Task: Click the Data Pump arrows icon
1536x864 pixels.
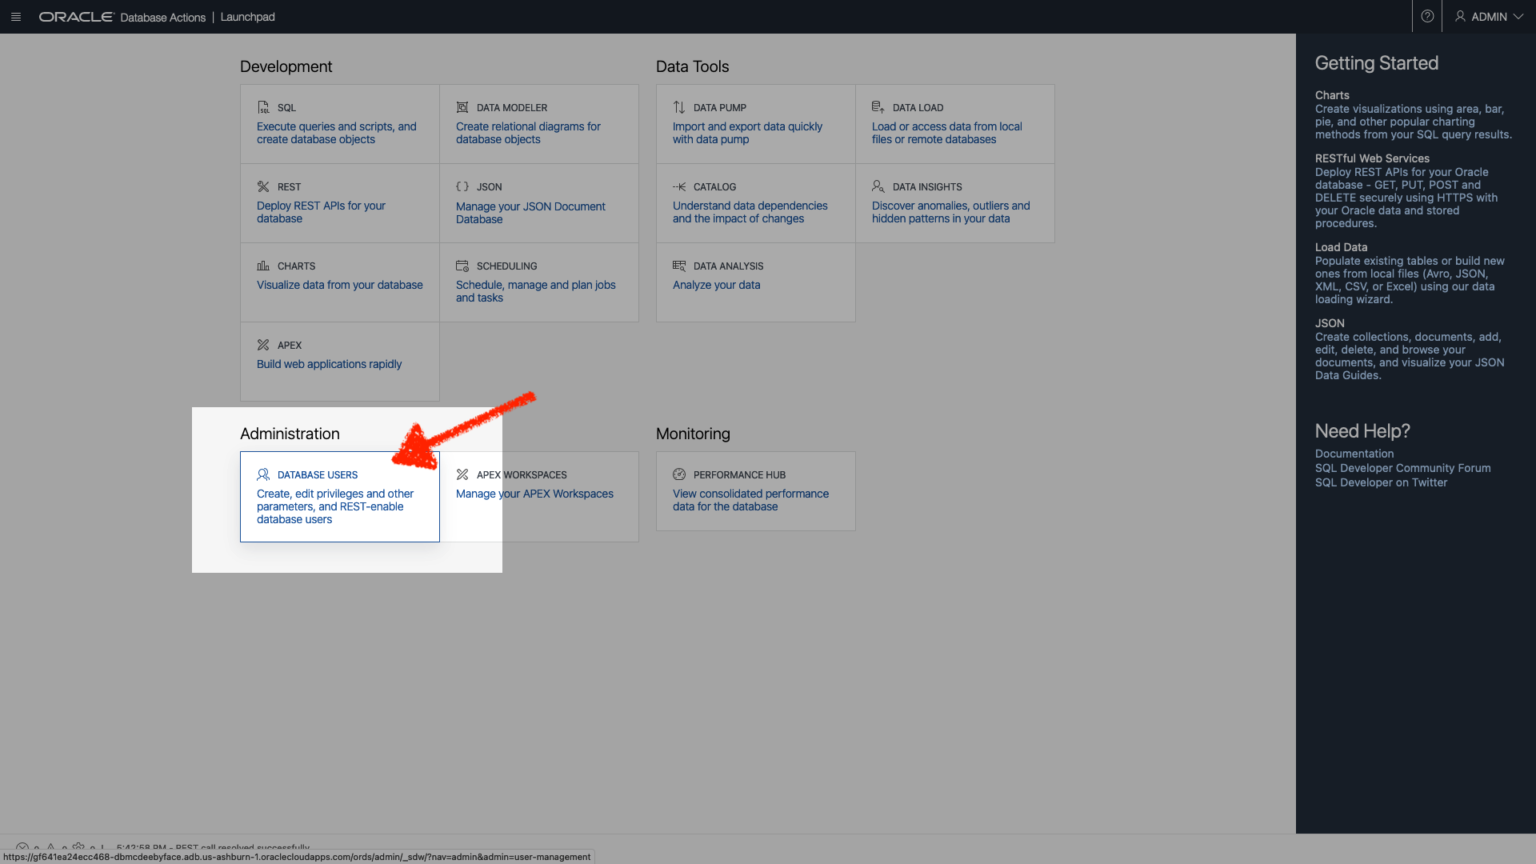Action: pos(681,107)
